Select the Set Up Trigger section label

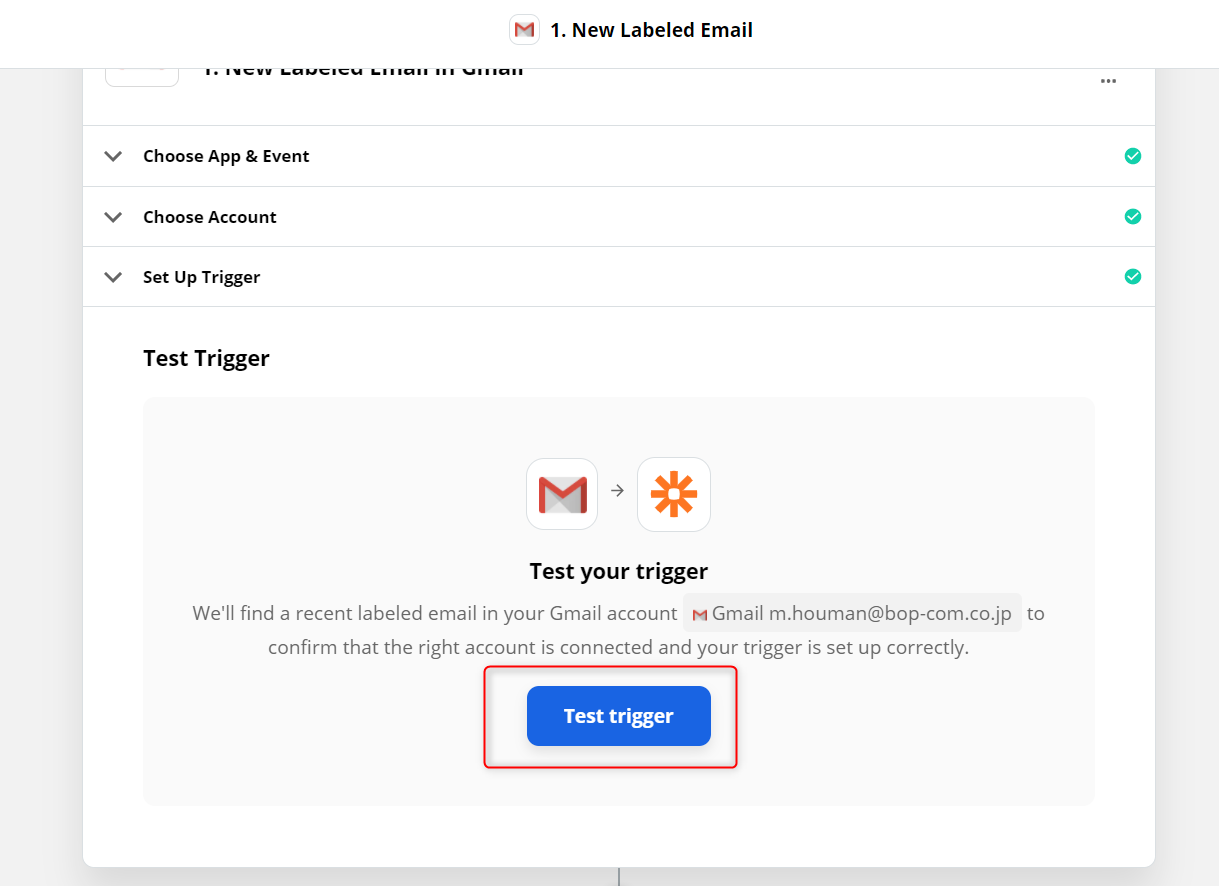point(201,277)
